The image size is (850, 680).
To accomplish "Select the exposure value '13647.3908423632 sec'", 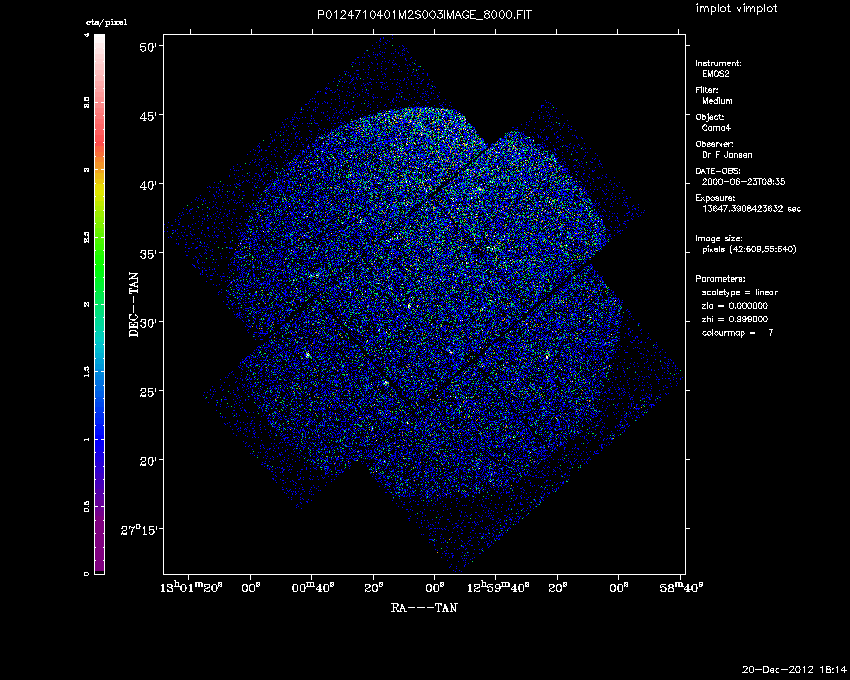I will click(751, 209).
